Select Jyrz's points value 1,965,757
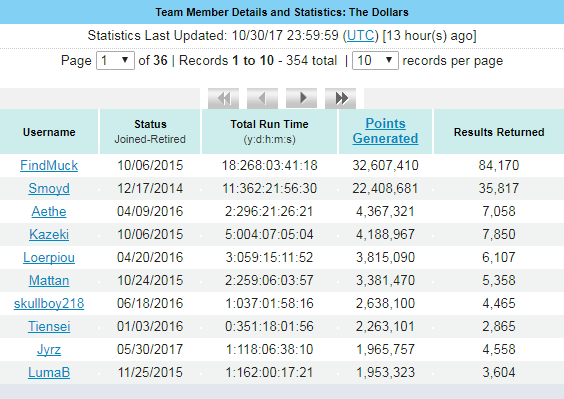Image resolution: width=564 pixels, height=399 pixels. click(385, 350)
